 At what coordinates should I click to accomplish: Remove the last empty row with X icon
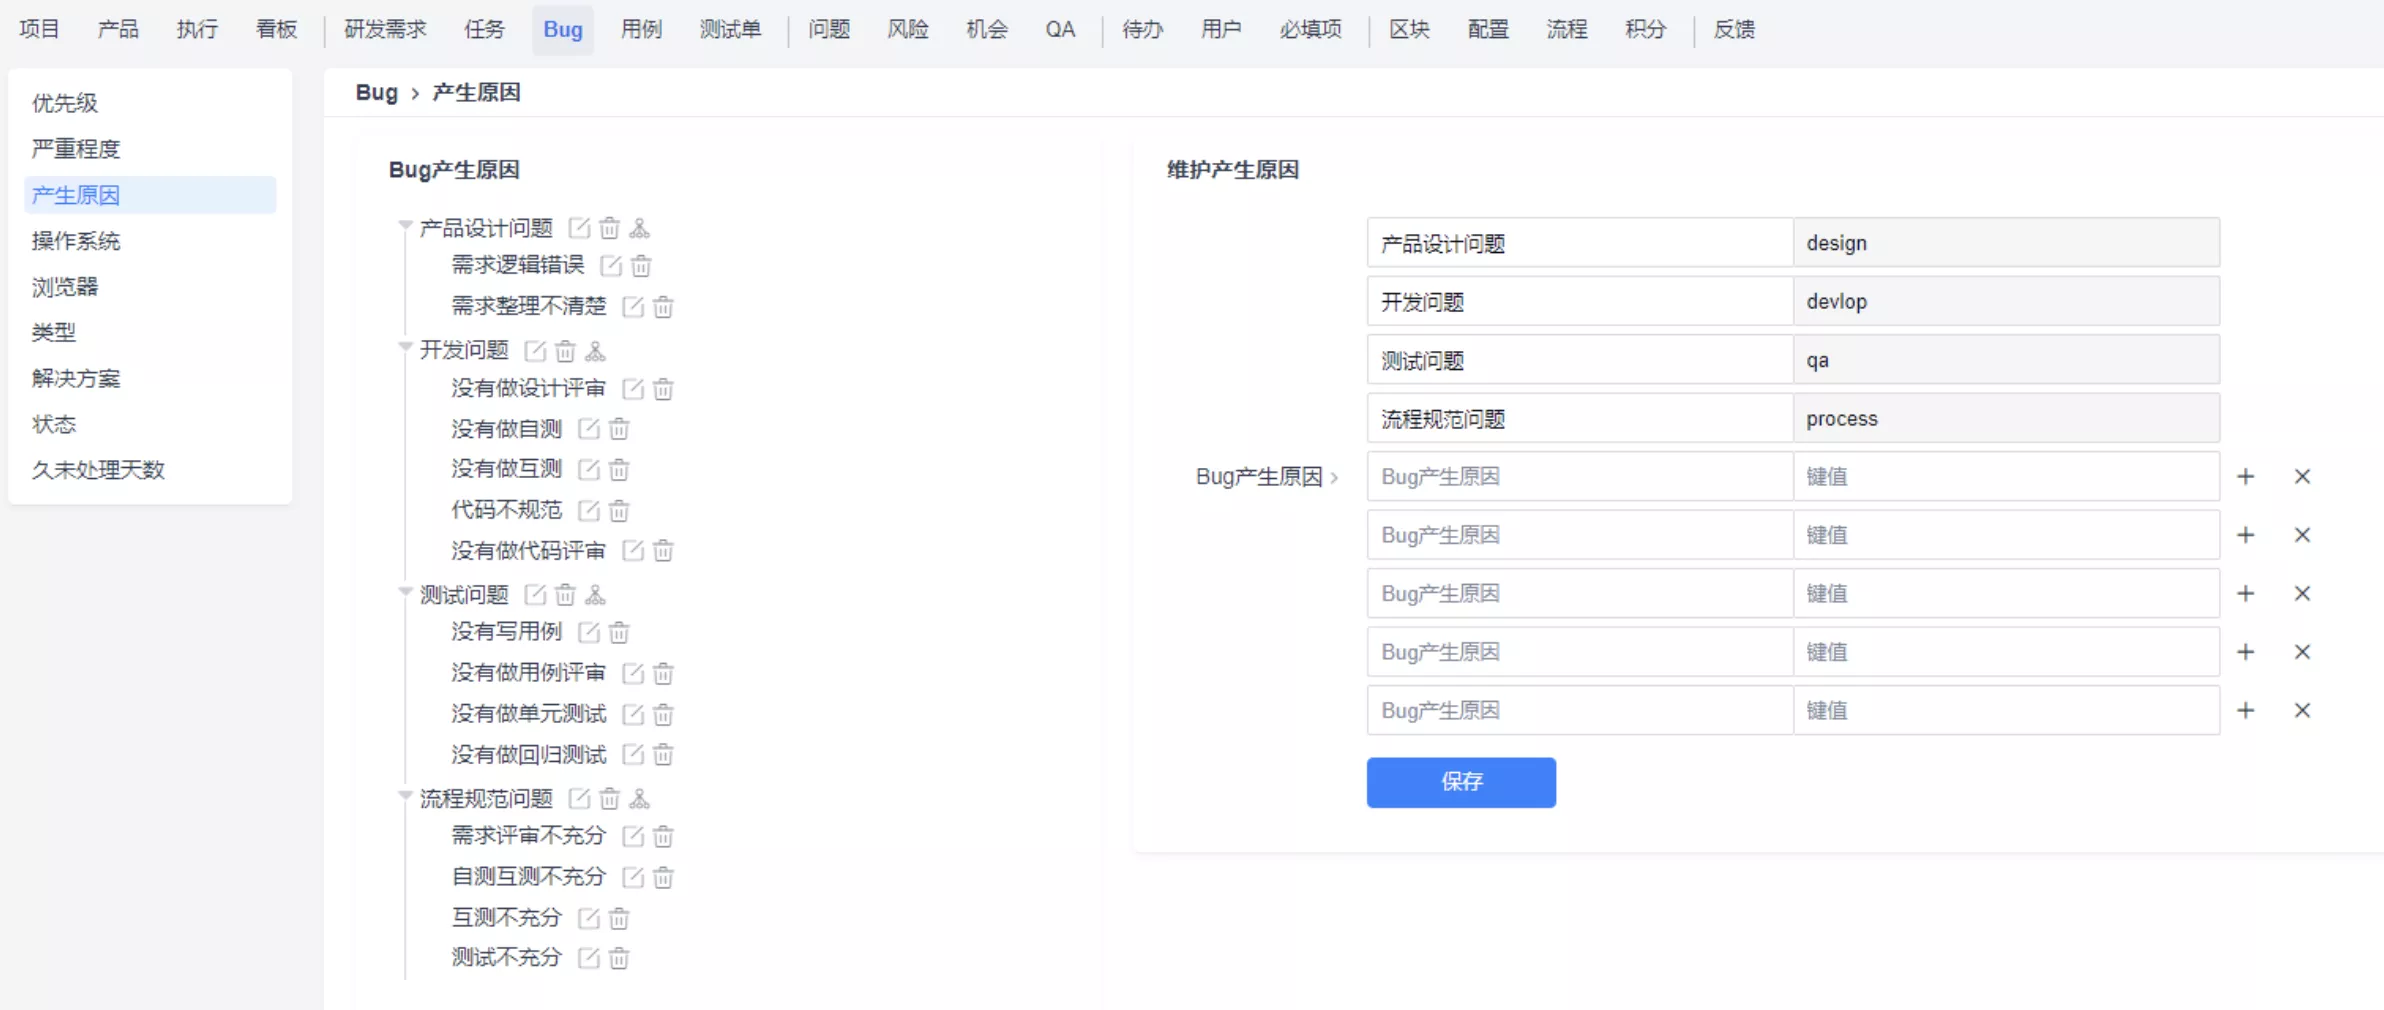[x=2302, y=711]
